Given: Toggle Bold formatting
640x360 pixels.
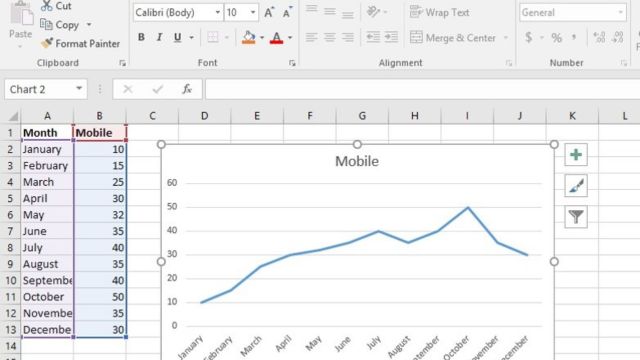Looking at the screenshot, I should pyautogui.click(x=141, y=37).
